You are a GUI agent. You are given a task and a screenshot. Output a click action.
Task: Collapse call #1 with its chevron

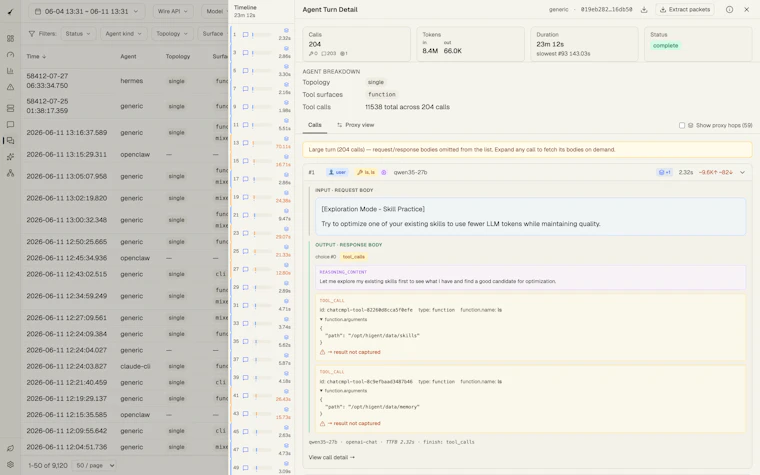[742, 172]
